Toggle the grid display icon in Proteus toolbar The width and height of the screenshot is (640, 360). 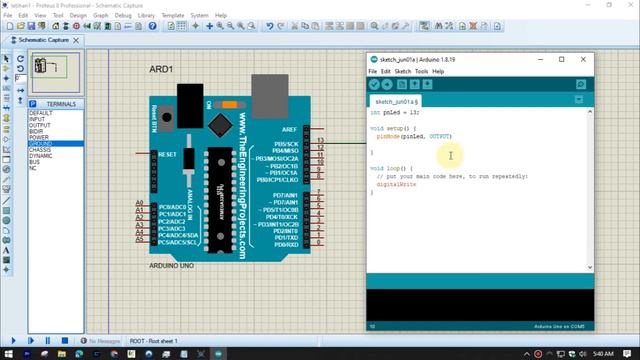click(181, 26)
